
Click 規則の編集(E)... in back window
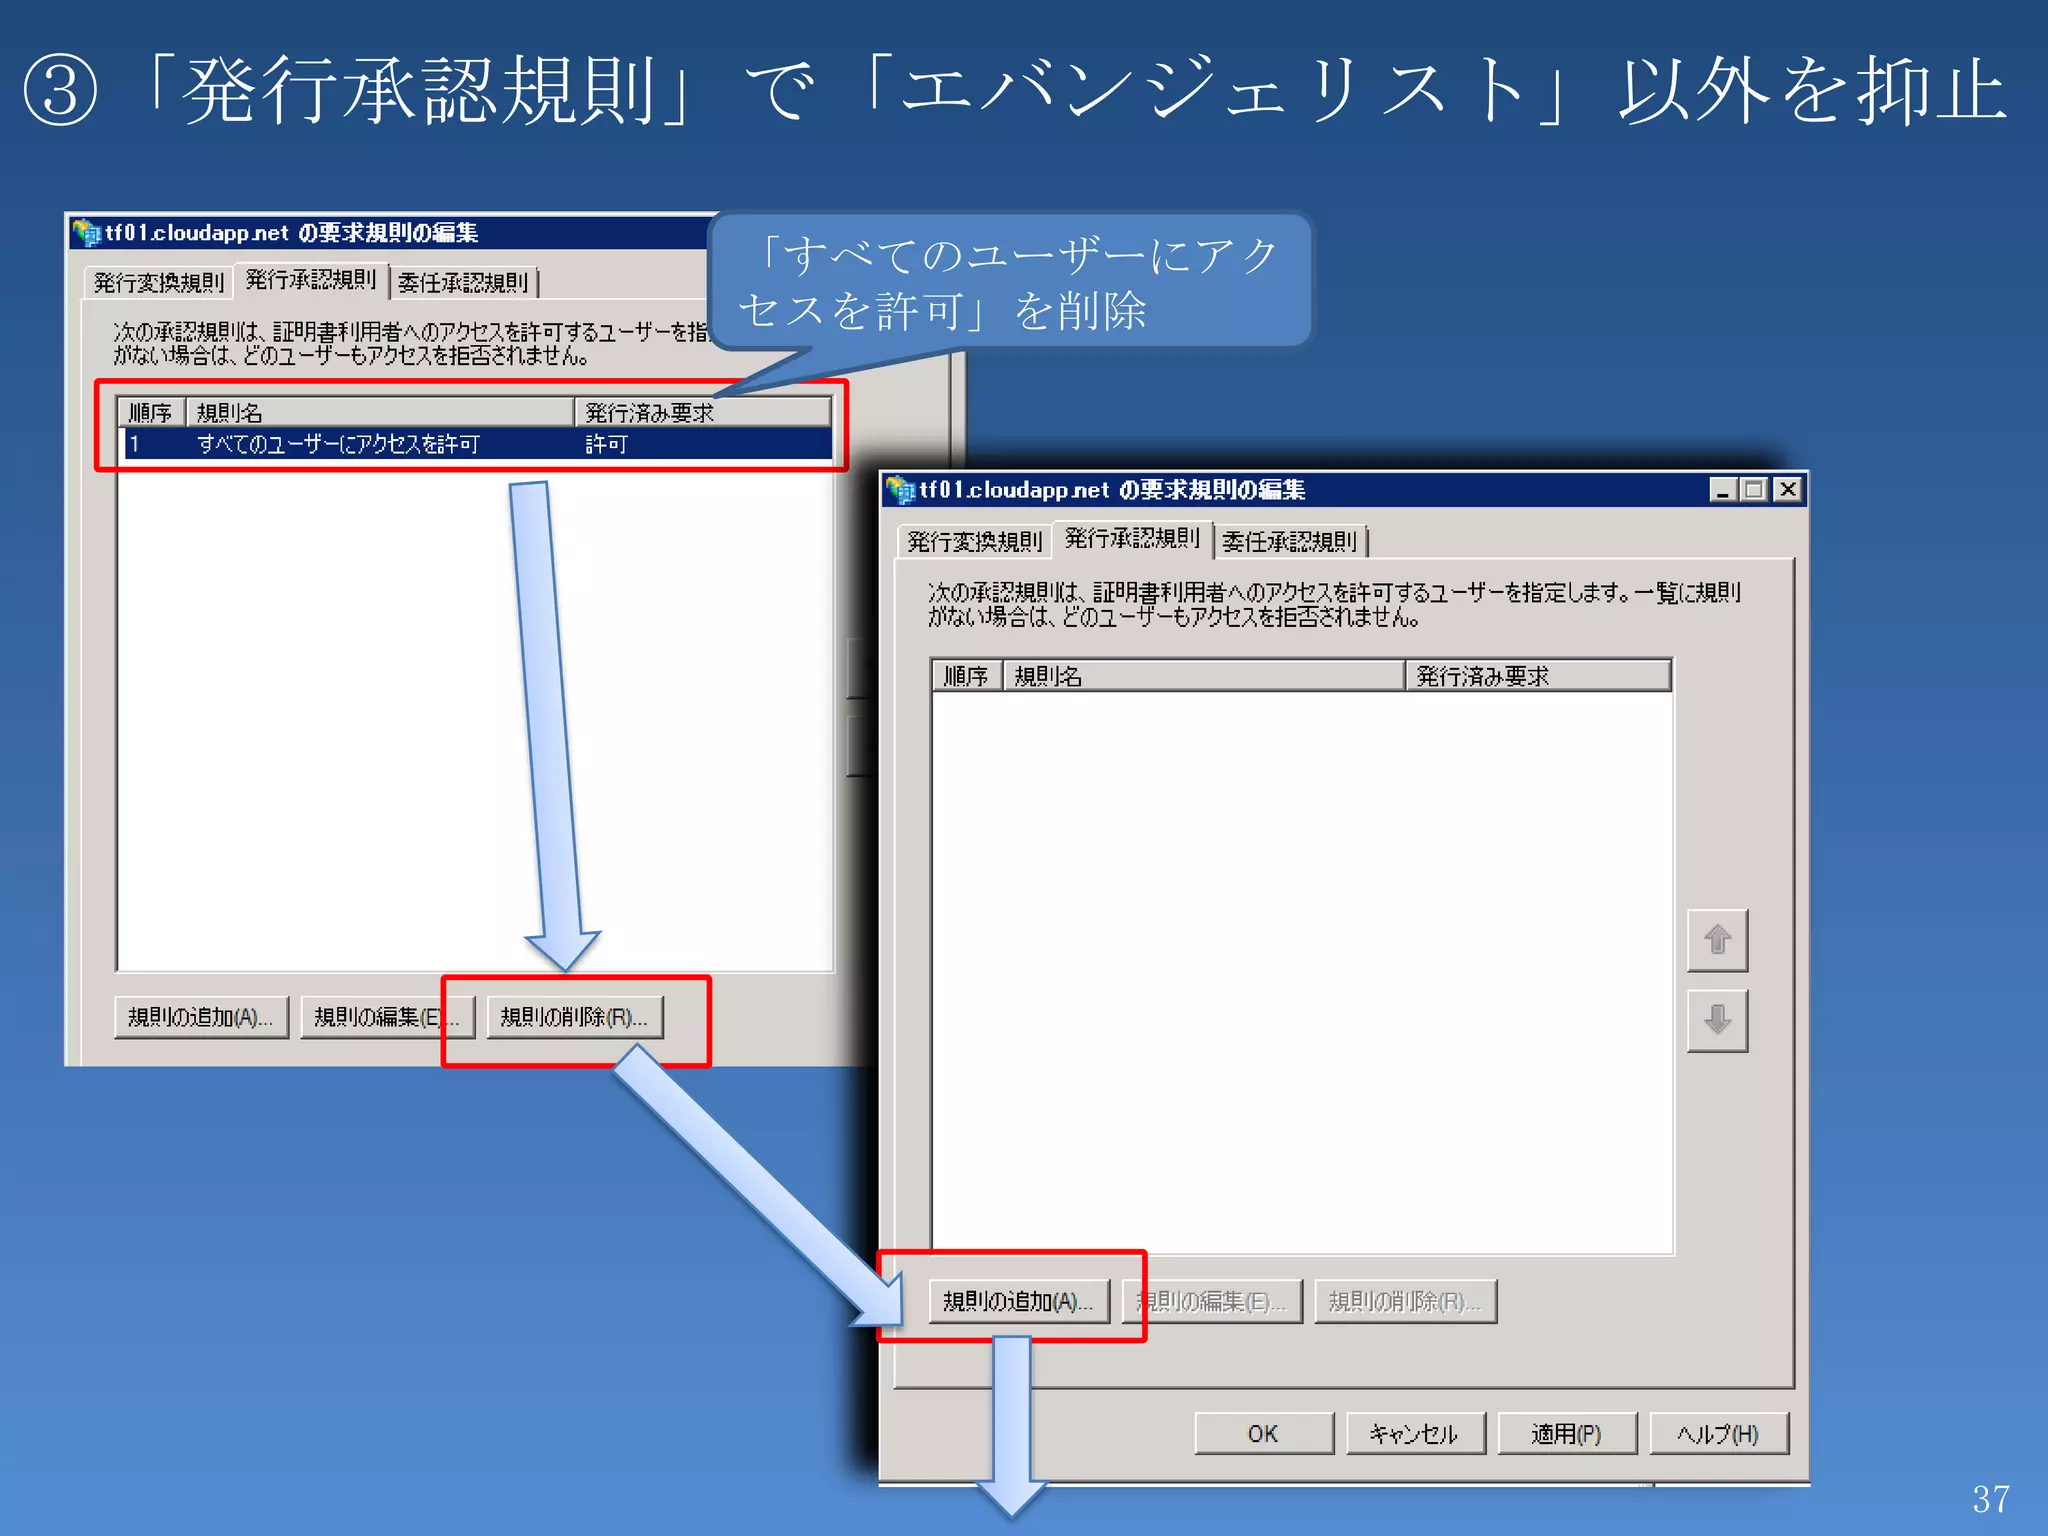388,1017
